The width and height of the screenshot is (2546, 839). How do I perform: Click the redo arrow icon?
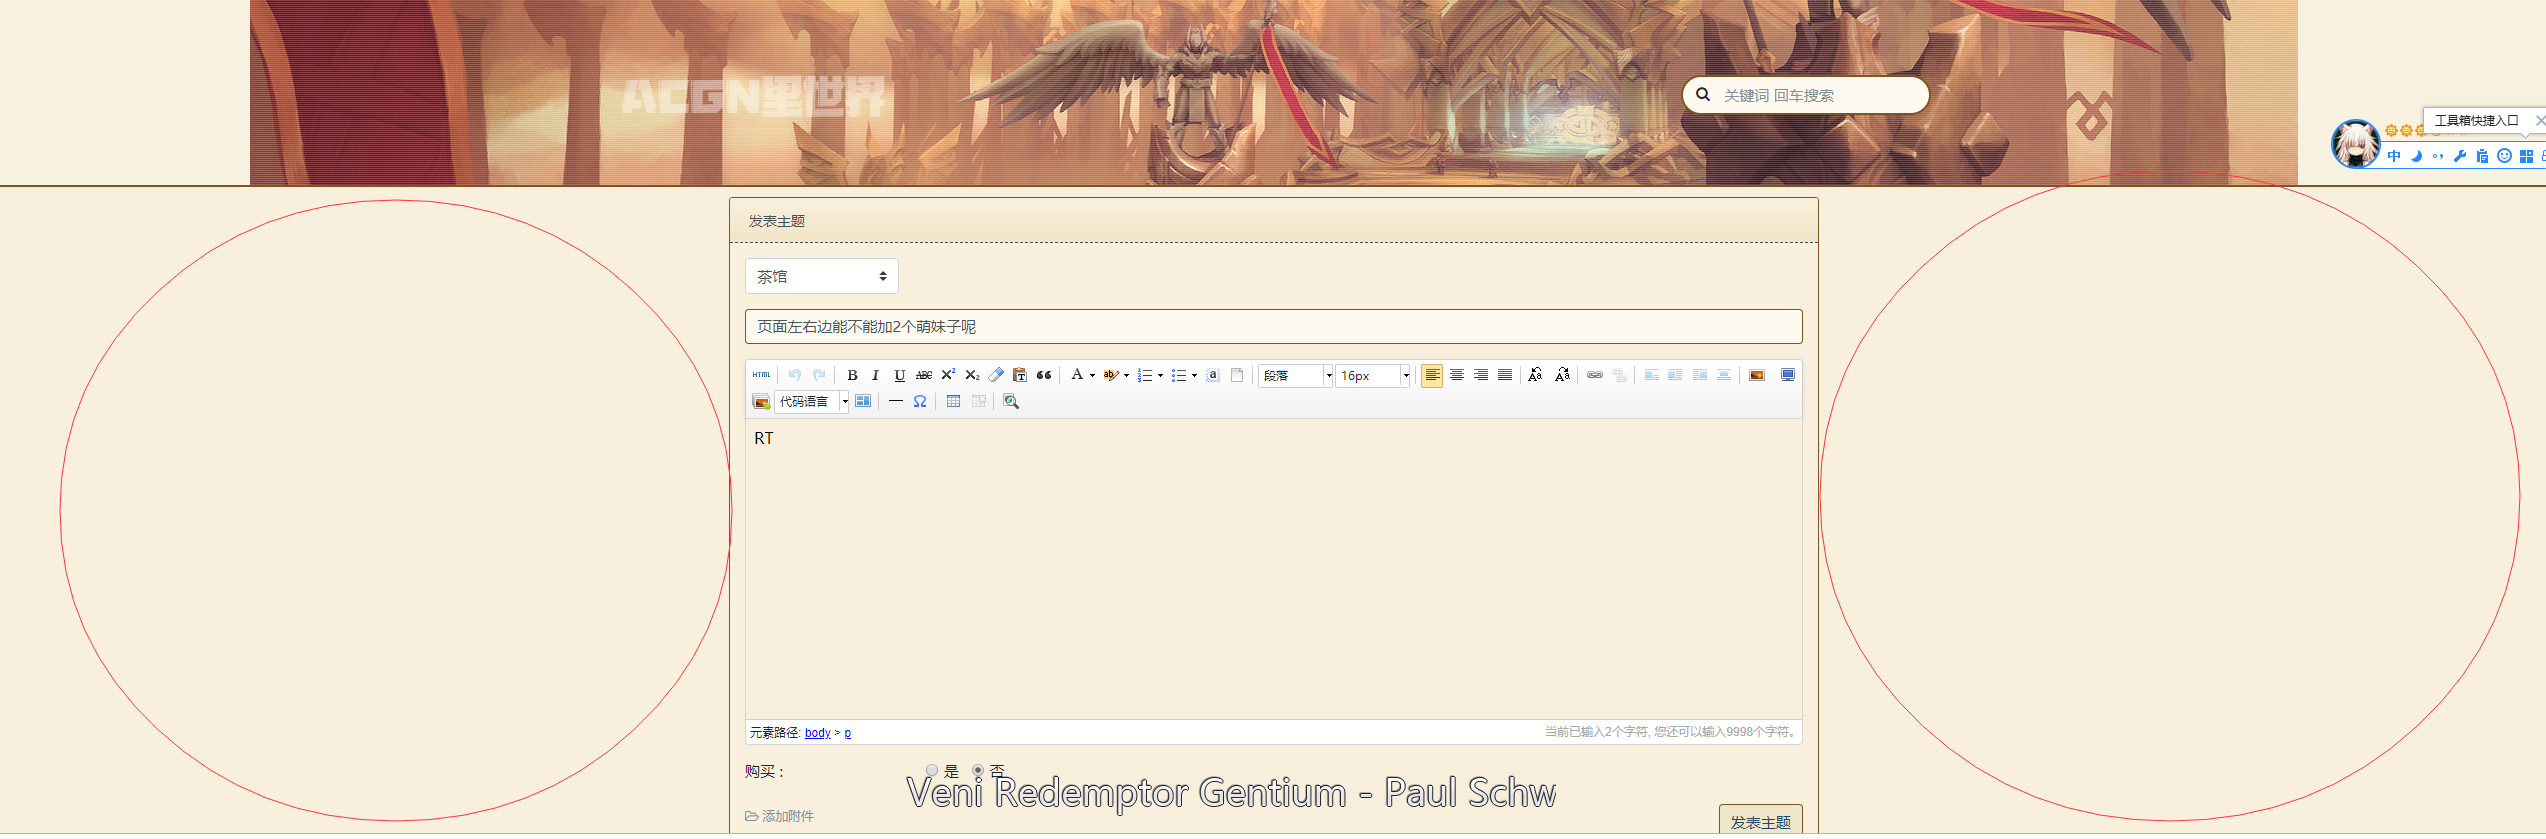coord(819,375)
